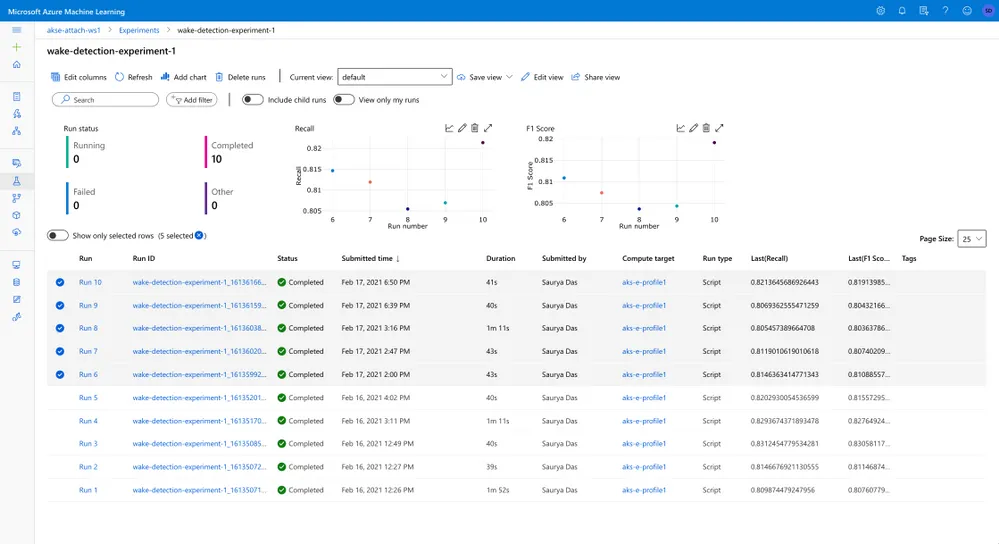
Task: Click the Add filter button
Action: coord(192,99)
